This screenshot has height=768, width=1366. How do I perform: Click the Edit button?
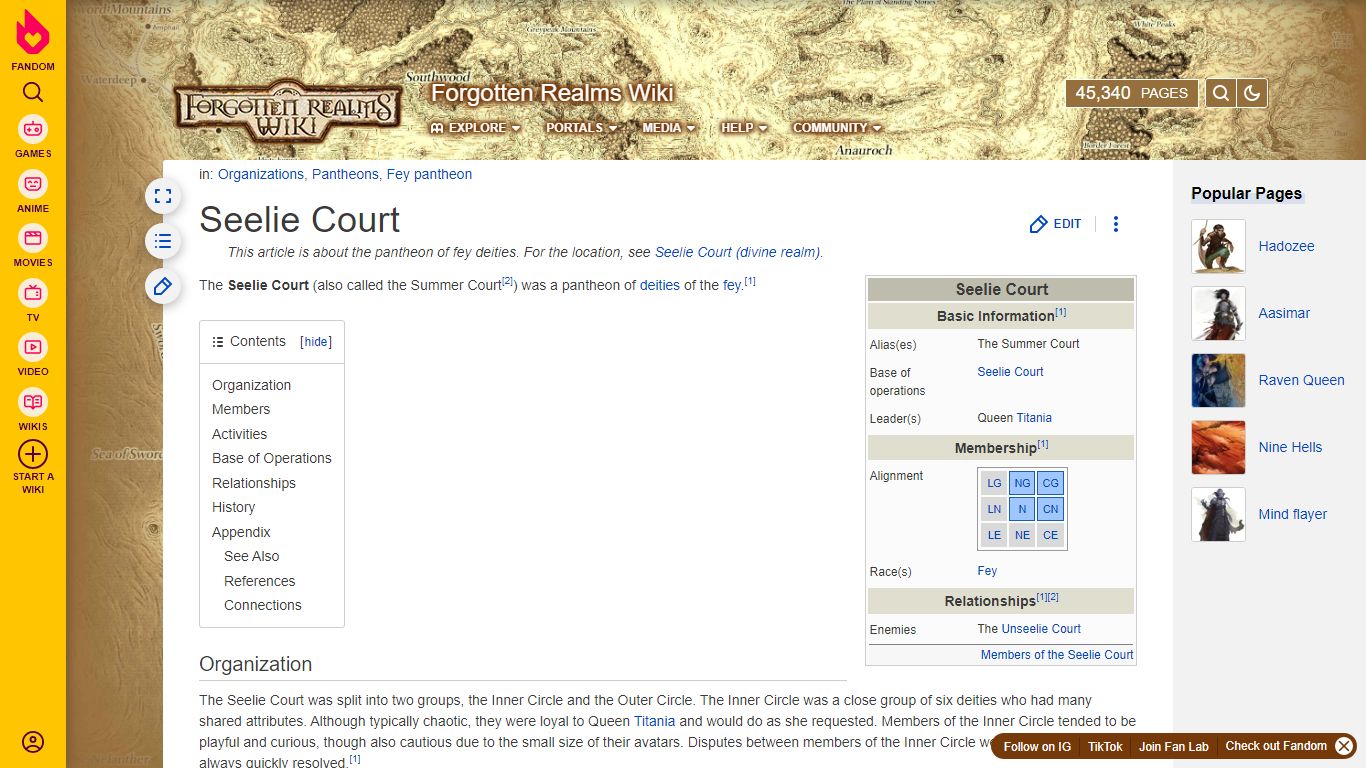click(x=1056, y=224)
